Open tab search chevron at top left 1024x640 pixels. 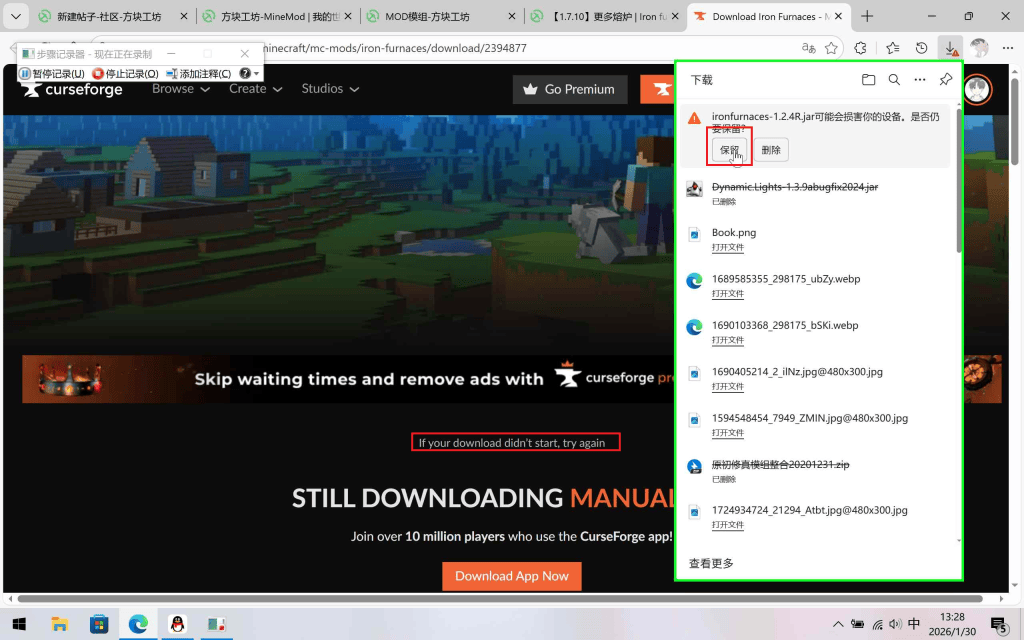click(15, 16)
